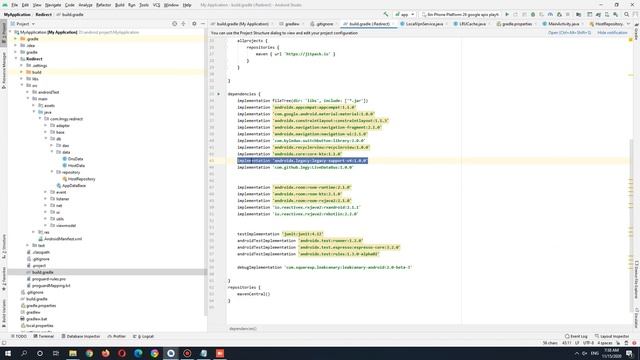The height and width of the screenshot is (360, 640).
Task: Click Hide notification link
Action: click(x=612, y=33)
